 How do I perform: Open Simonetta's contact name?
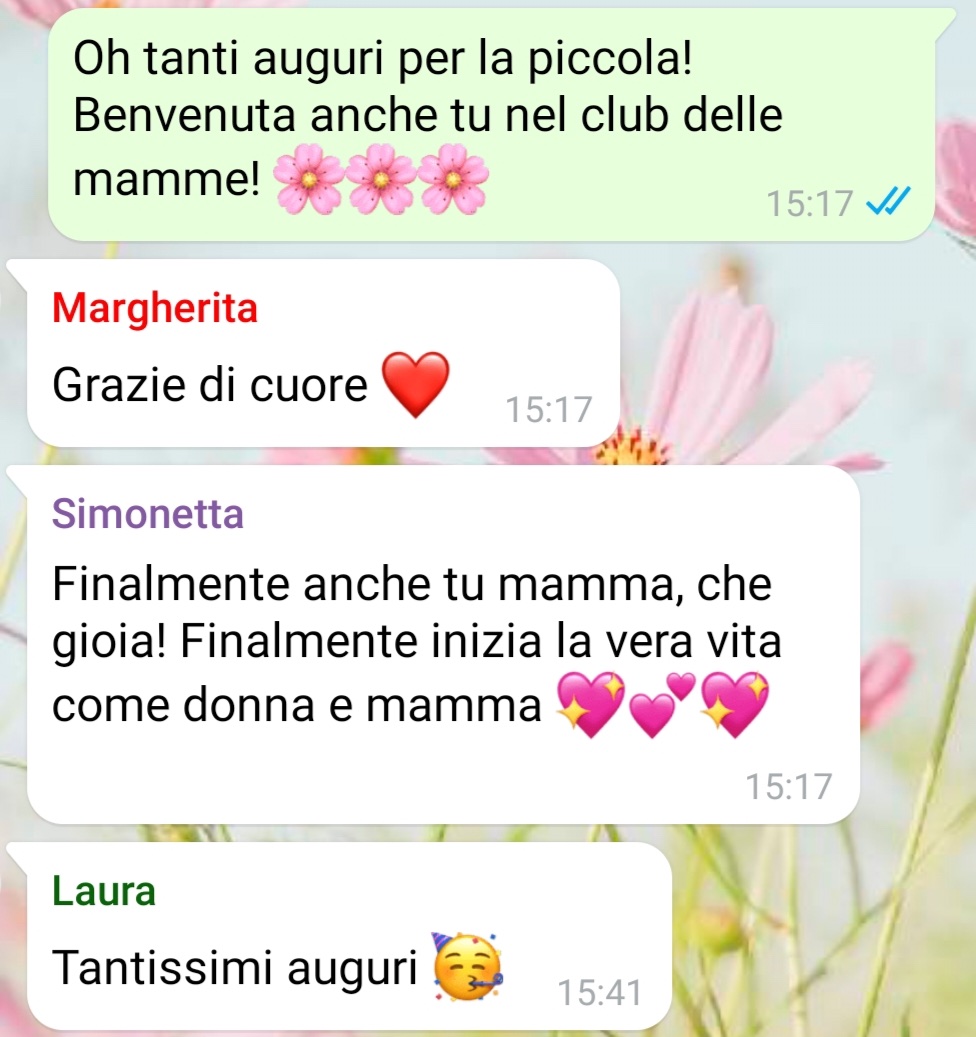coord(147,514)
